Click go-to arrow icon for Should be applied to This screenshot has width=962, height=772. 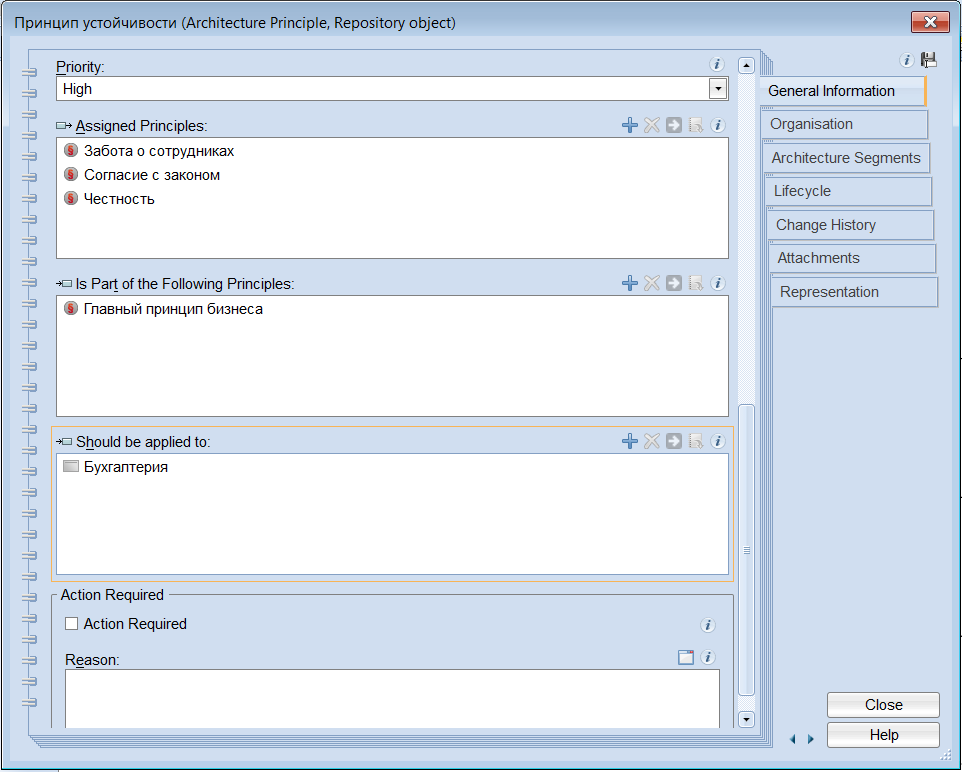674,441
